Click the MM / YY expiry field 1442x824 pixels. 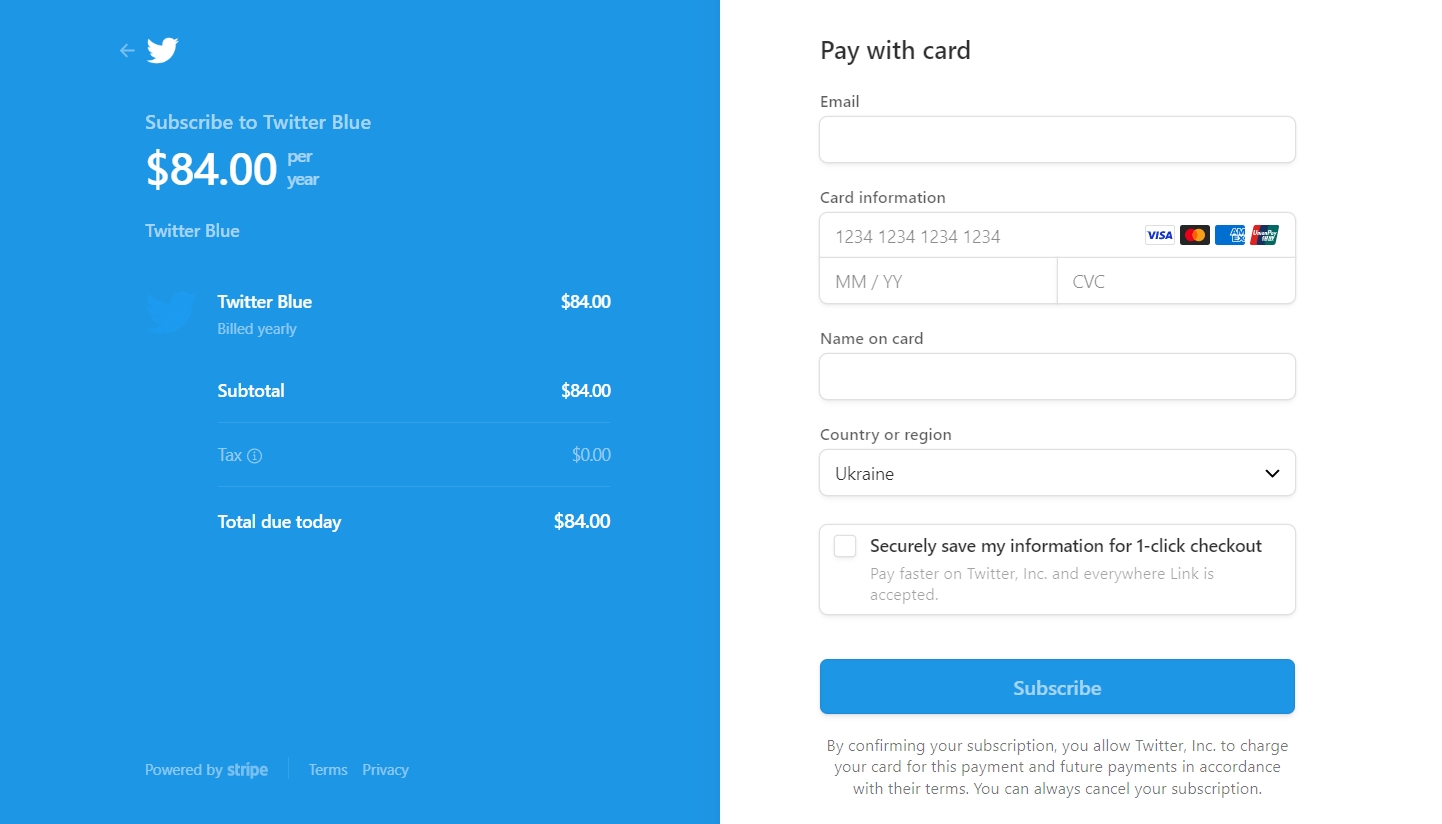938,282
